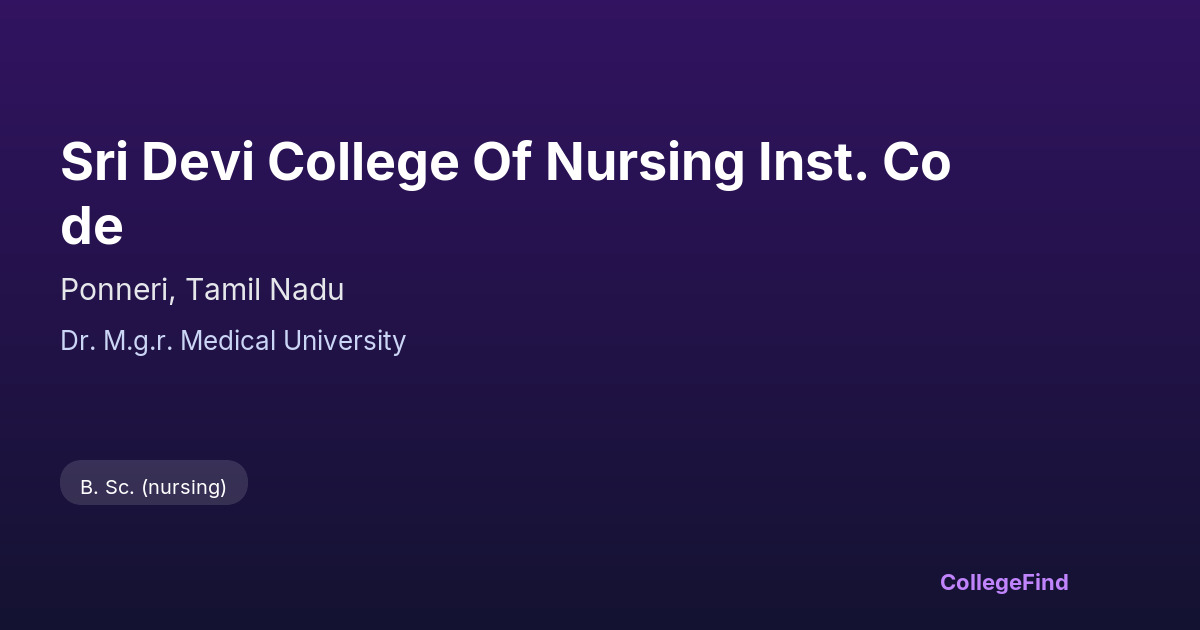Click the word "University" in the affiliation
Image resolution: width=1200 pixels, height=630 pixels.
pyautogui.click(x=345, y=341)
